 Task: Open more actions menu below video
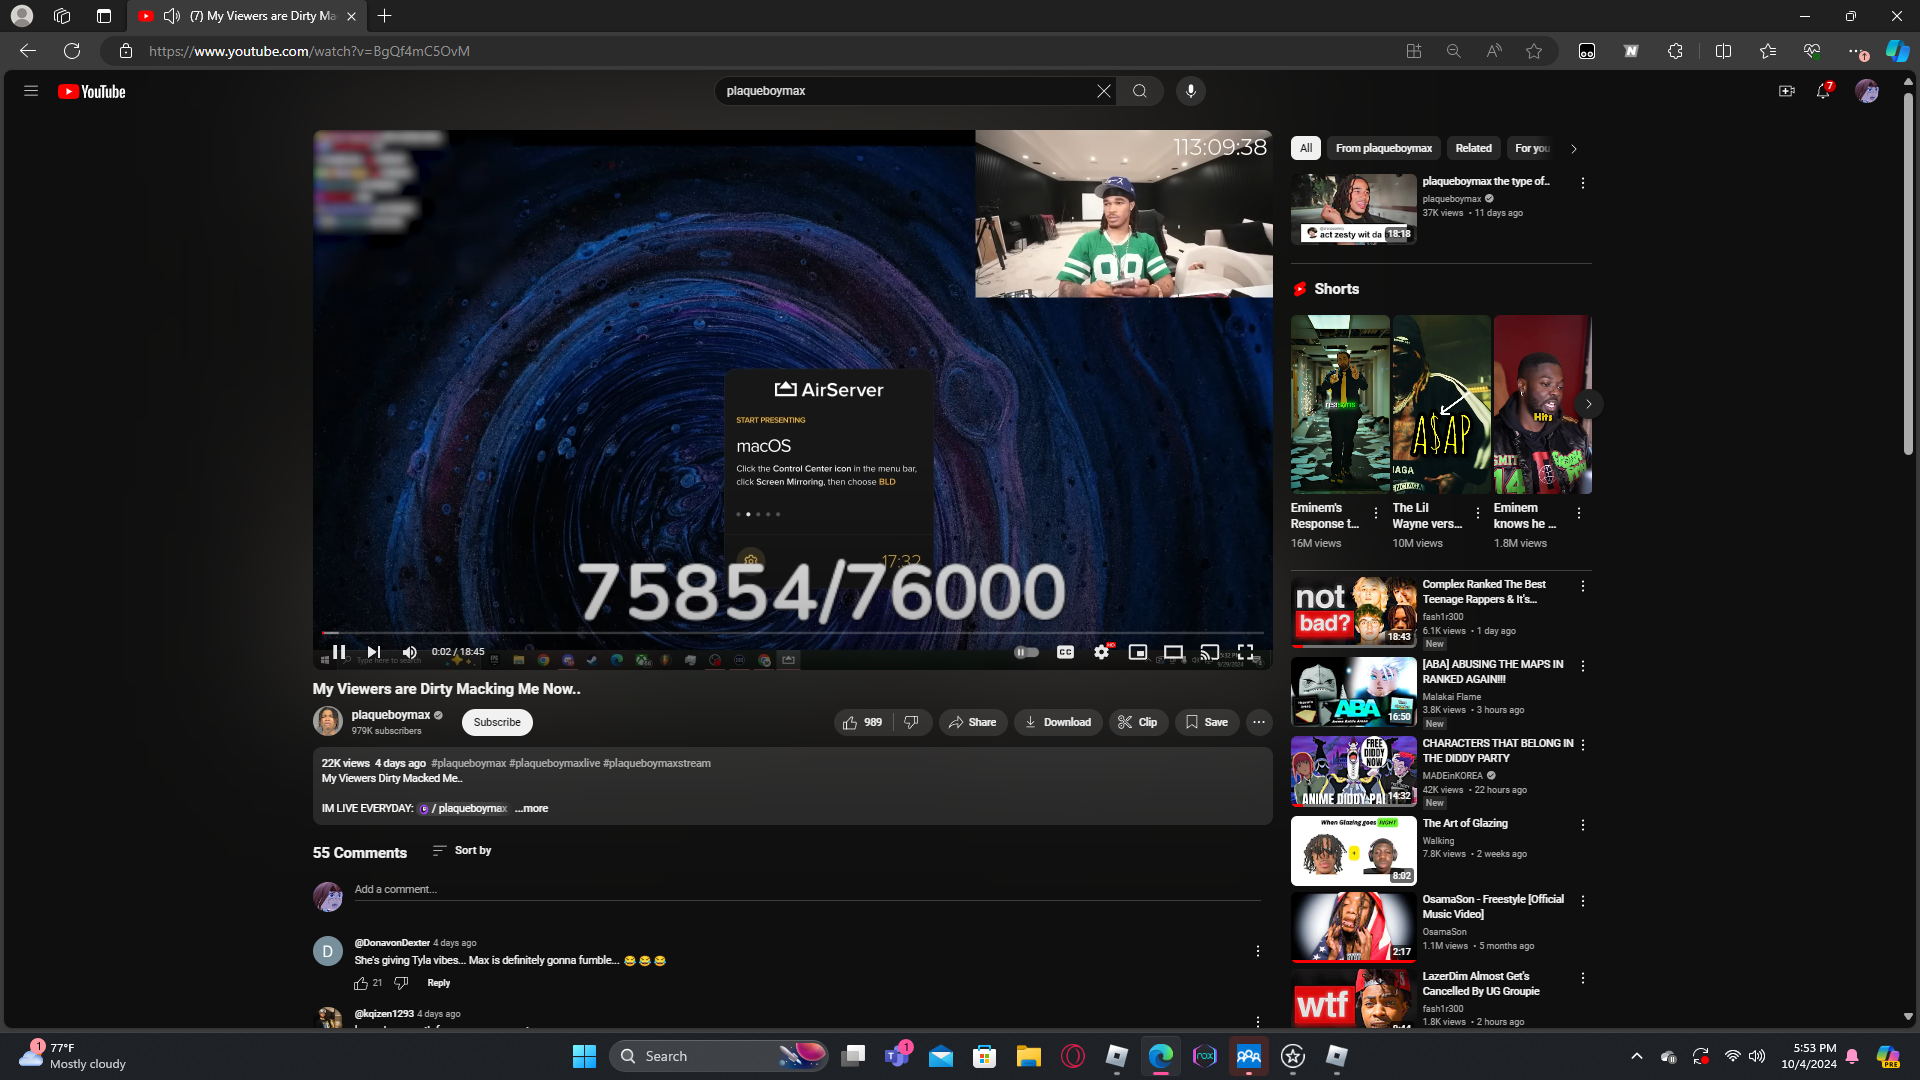click(x=1259, y=722)
